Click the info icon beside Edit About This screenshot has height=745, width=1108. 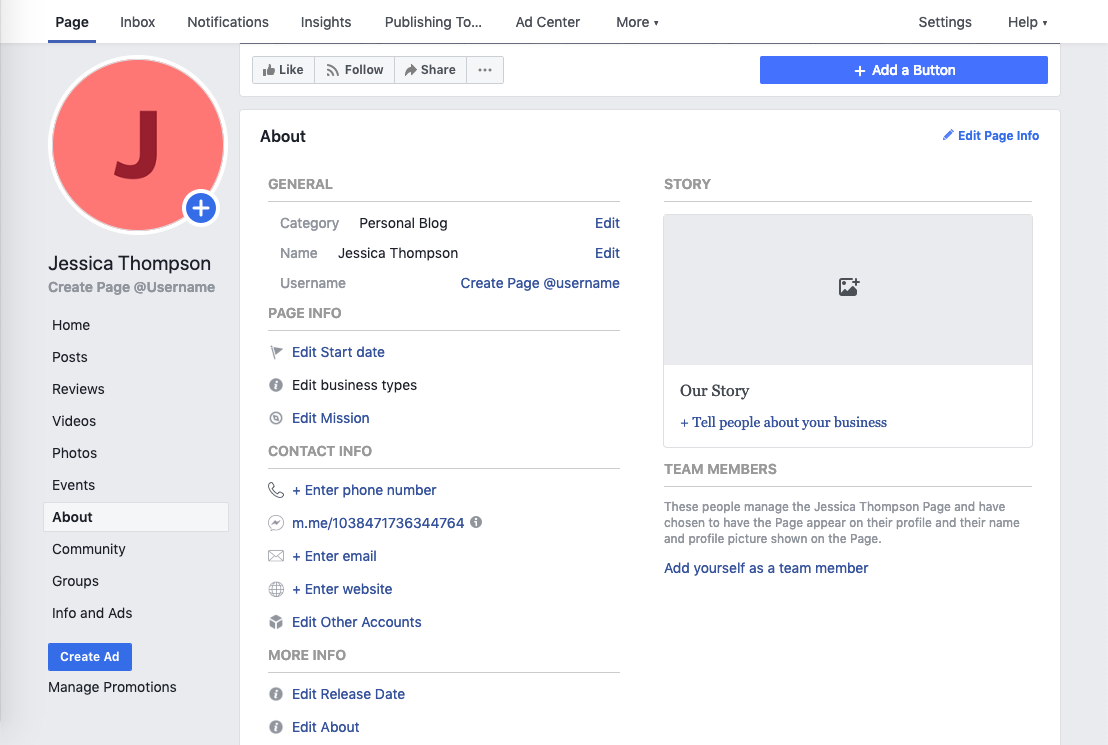(276, 727)
